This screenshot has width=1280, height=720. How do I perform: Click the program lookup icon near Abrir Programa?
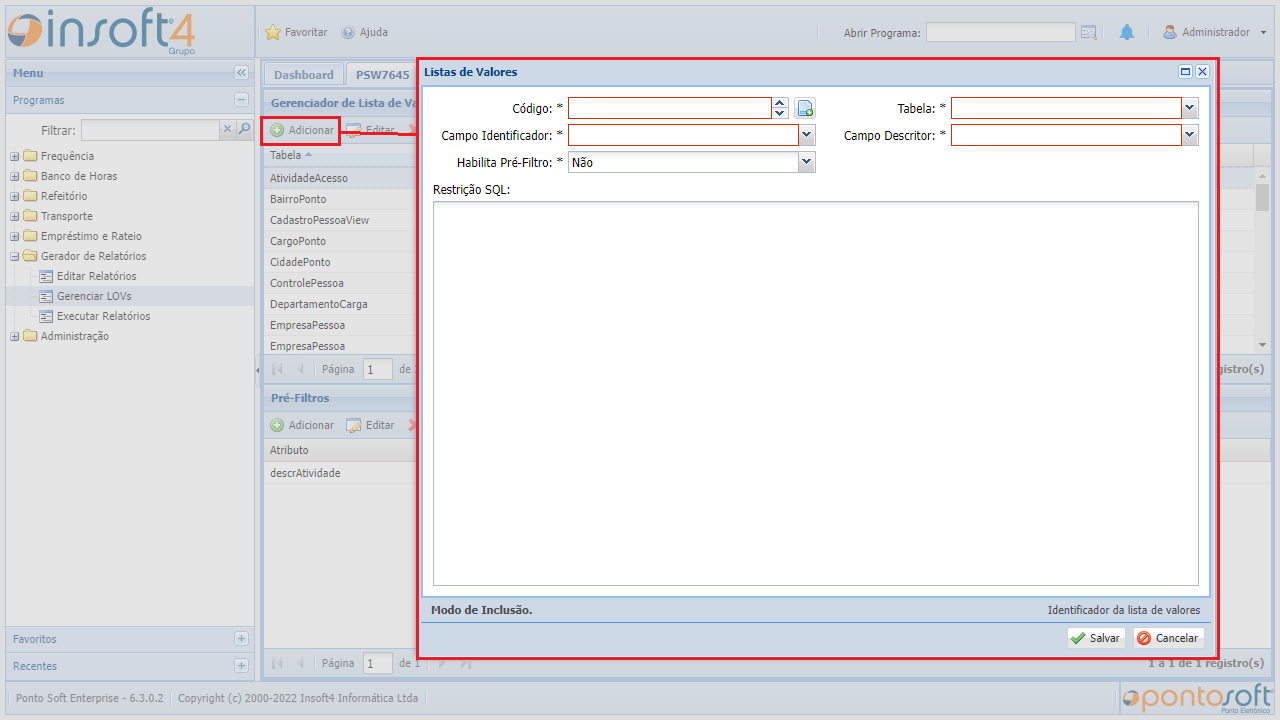pos(1089,33)
